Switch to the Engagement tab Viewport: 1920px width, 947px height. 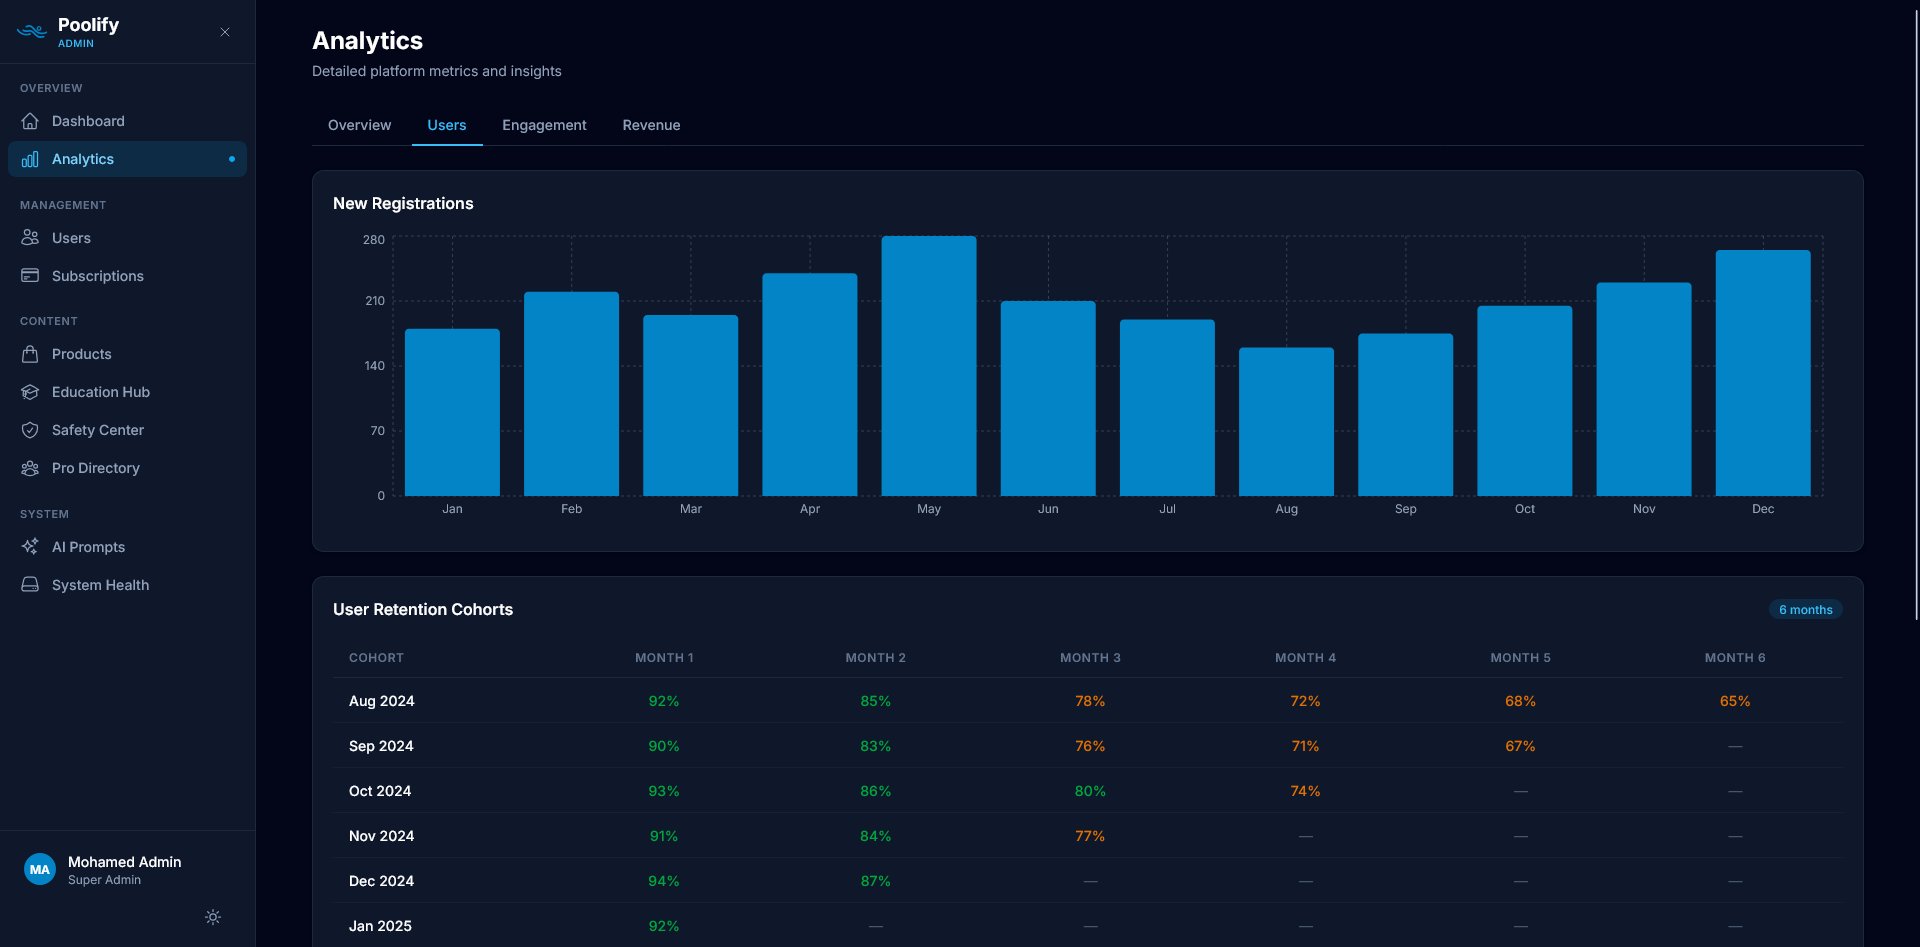tap(544, 125)
